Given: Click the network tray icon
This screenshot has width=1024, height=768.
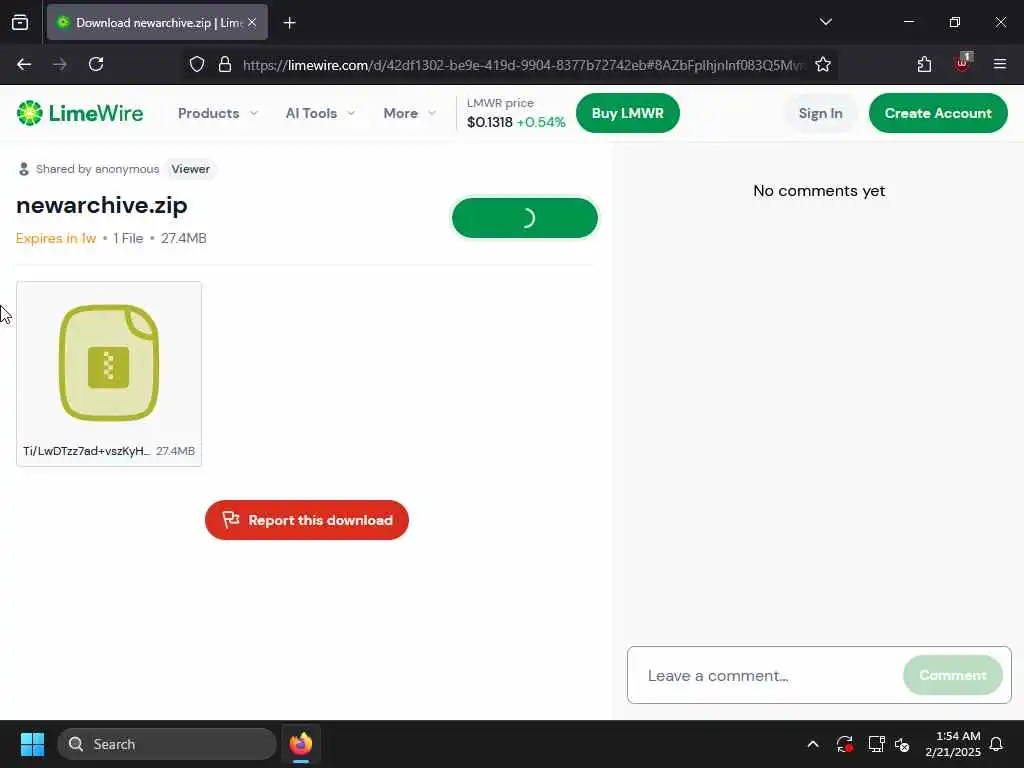Looking at the screenshot, I should click(876, 744).
